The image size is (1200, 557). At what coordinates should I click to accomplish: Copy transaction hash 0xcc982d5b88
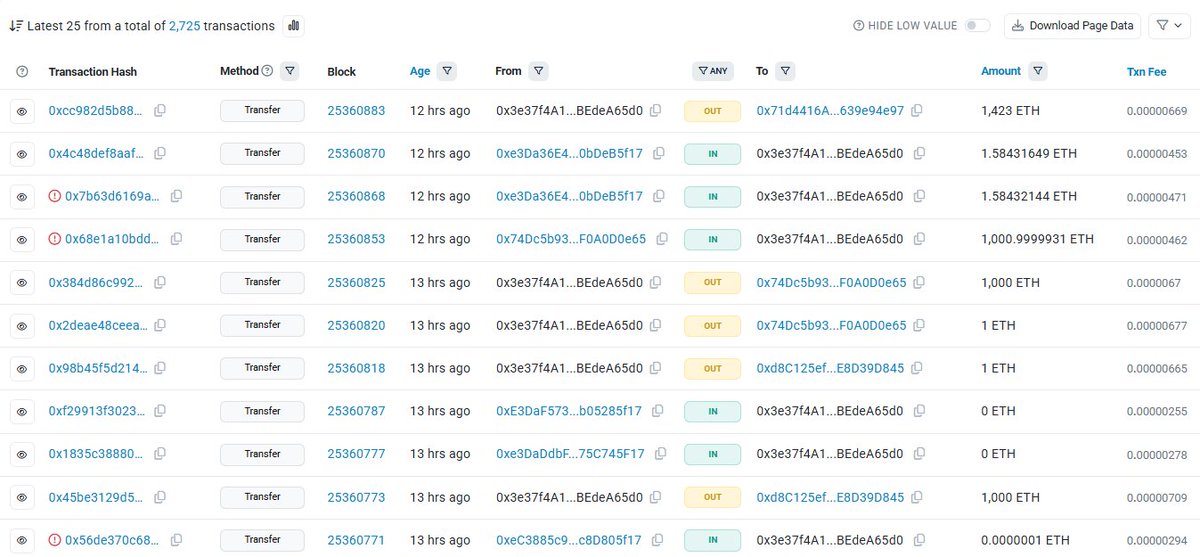pos(160,110)
